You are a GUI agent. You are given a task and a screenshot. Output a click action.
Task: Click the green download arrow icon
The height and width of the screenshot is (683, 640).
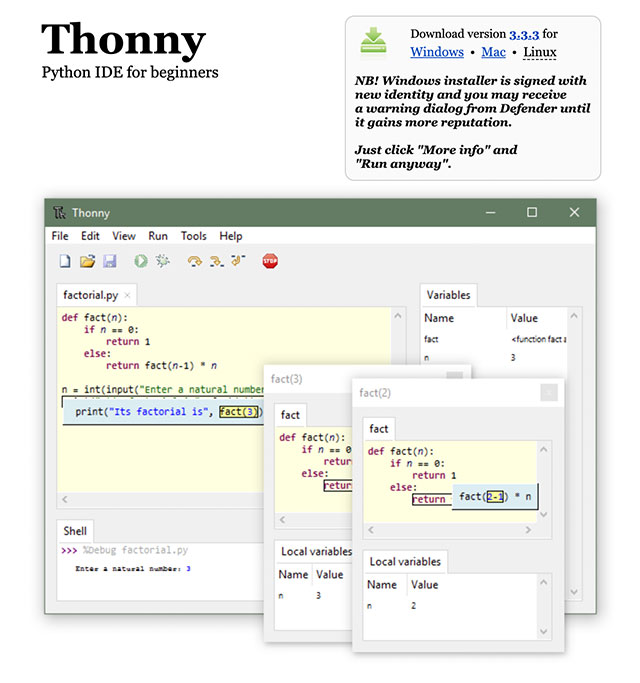pyautogui.click(x=374, y=41)
